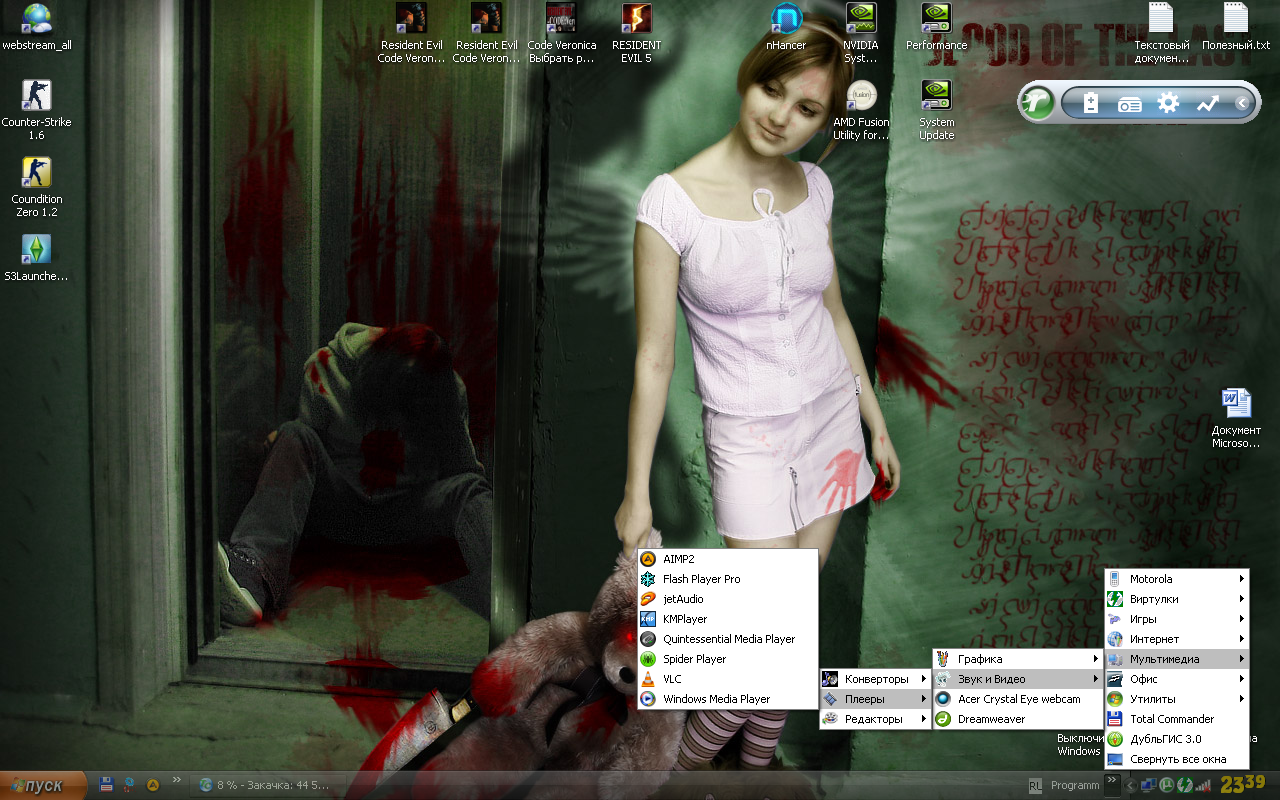Image resolution: width=1280 pixels, height=800 pixels.
Task: Expand the Конверторы submenu
Action: click(x=875, y=679)
